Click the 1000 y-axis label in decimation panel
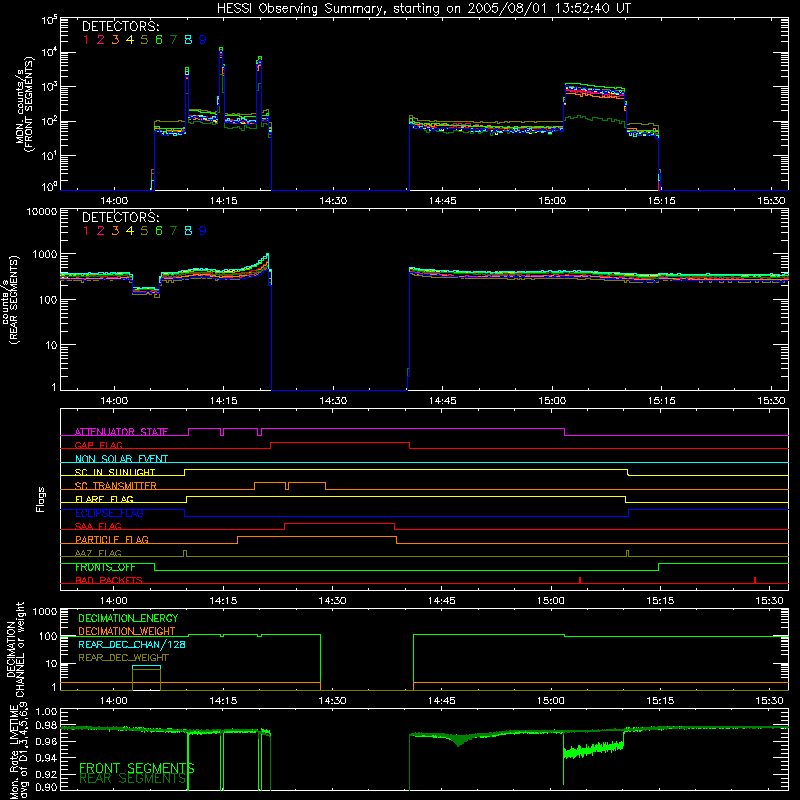 [x=44, y=611]
